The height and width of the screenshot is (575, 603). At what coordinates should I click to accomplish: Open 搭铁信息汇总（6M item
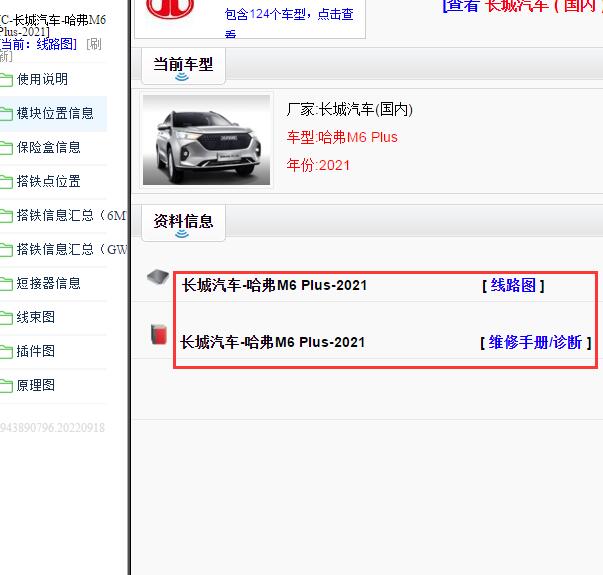[72, 216]
